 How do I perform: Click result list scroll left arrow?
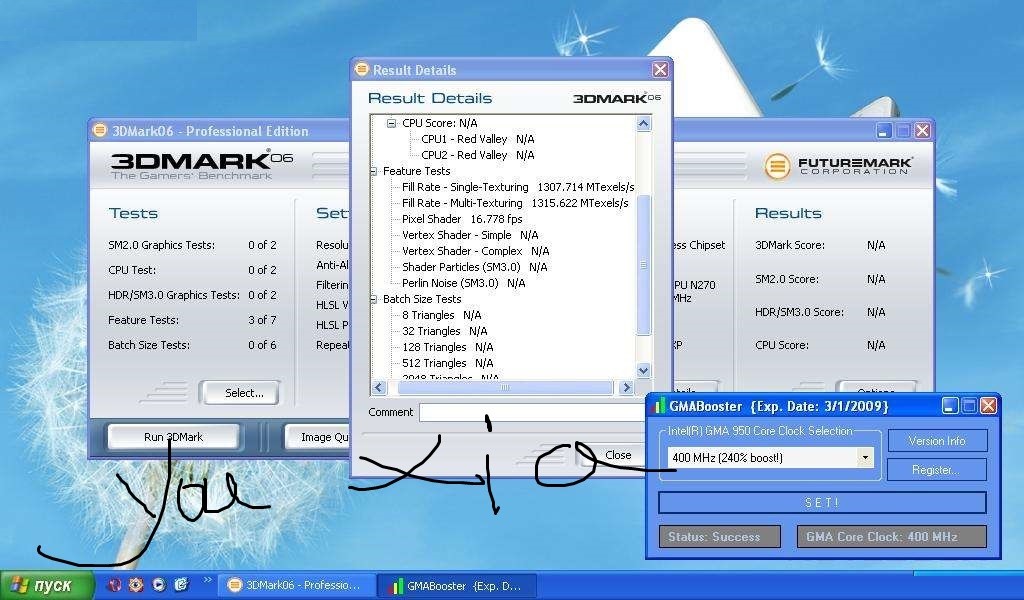tap(379, 387)
